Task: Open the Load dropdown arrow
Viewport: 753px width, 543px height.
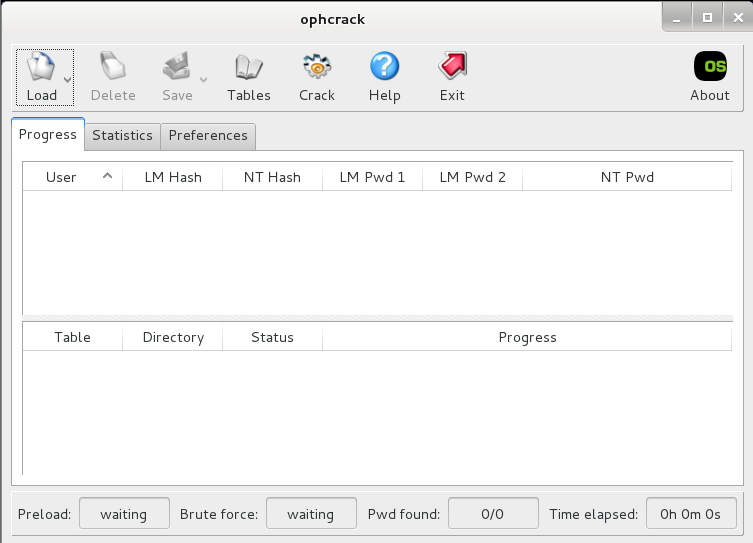Action: coord(67,80)
